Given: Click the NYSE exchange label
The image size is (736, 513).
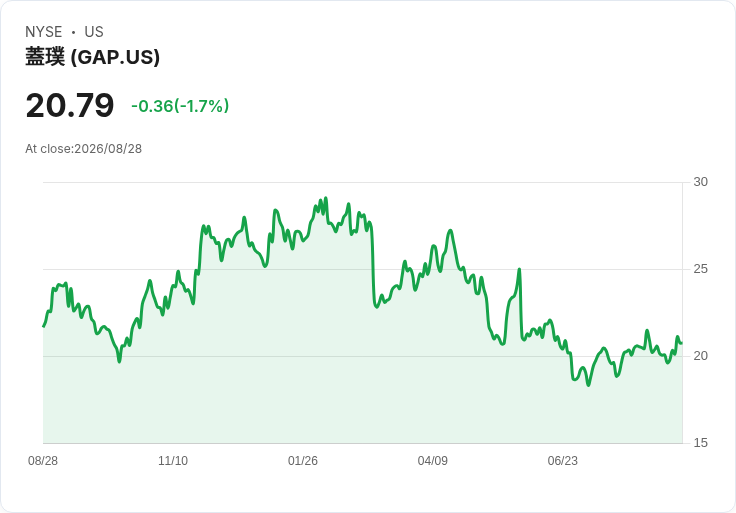Looking at the screenshot, I should [x=44, y=32].
